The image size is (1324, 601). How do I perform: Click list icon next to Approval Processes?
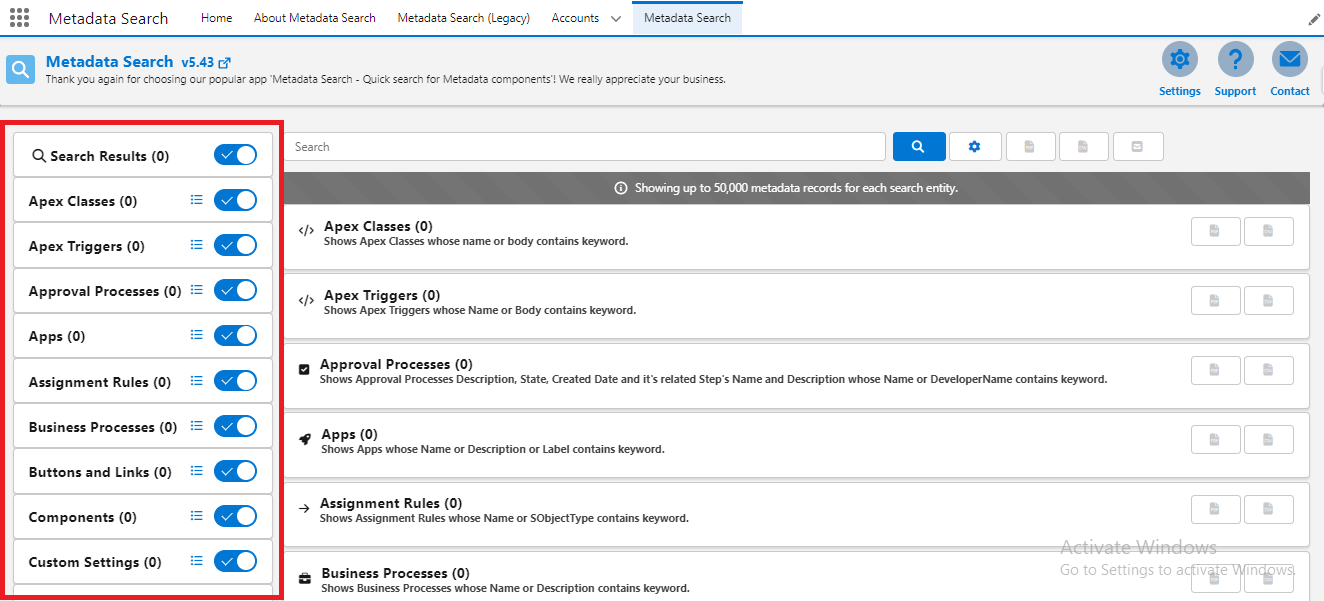pyautogui.click(x=197, y=290)
